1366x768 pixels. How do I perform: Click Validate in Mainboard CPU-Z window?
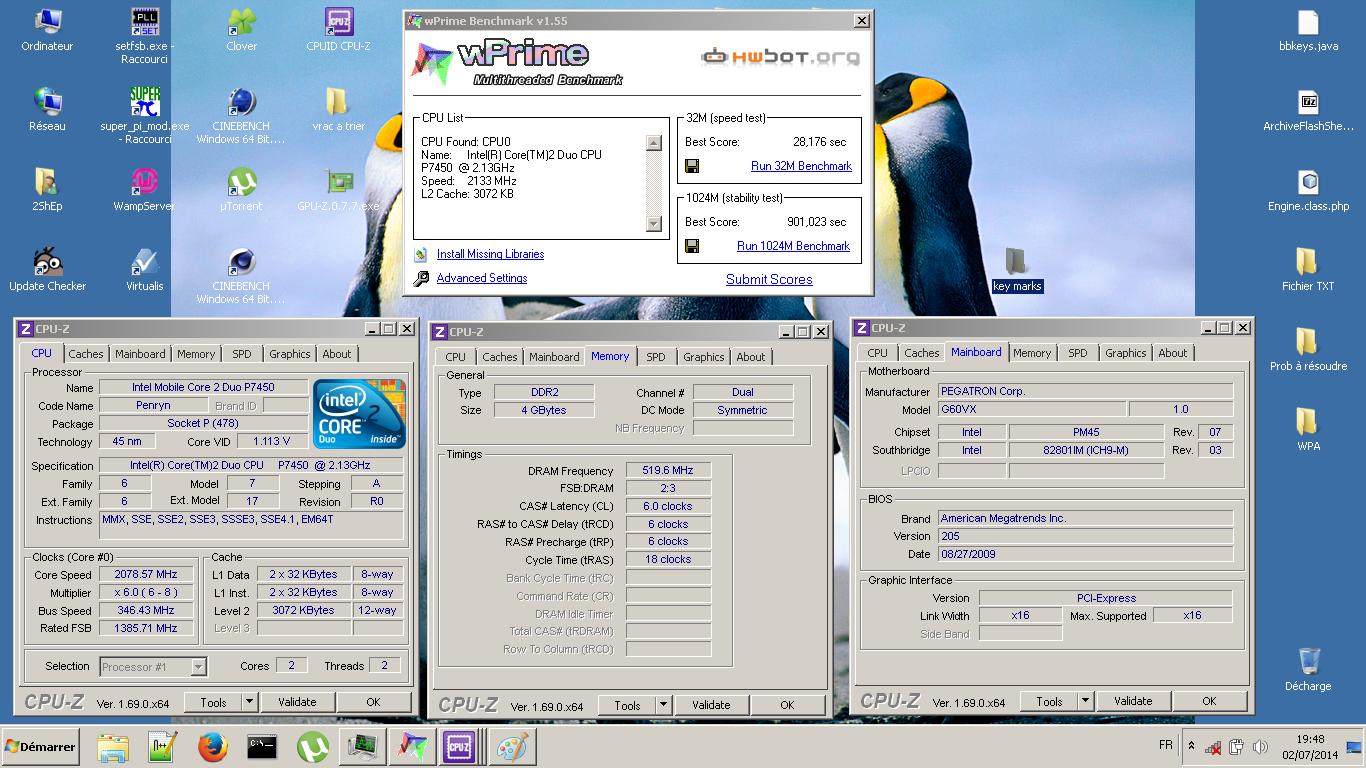click(1133, 701)
